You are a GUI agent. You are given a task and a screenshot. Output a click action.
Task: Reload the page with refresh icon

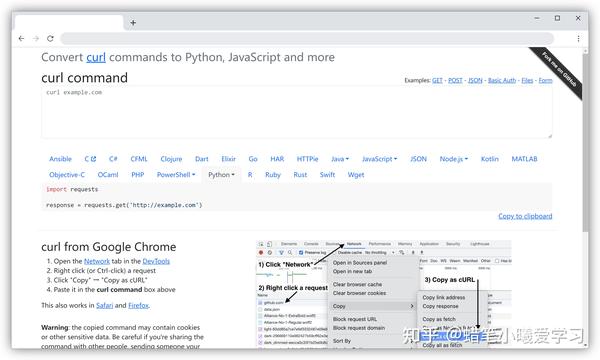click(x=50, y=38)
